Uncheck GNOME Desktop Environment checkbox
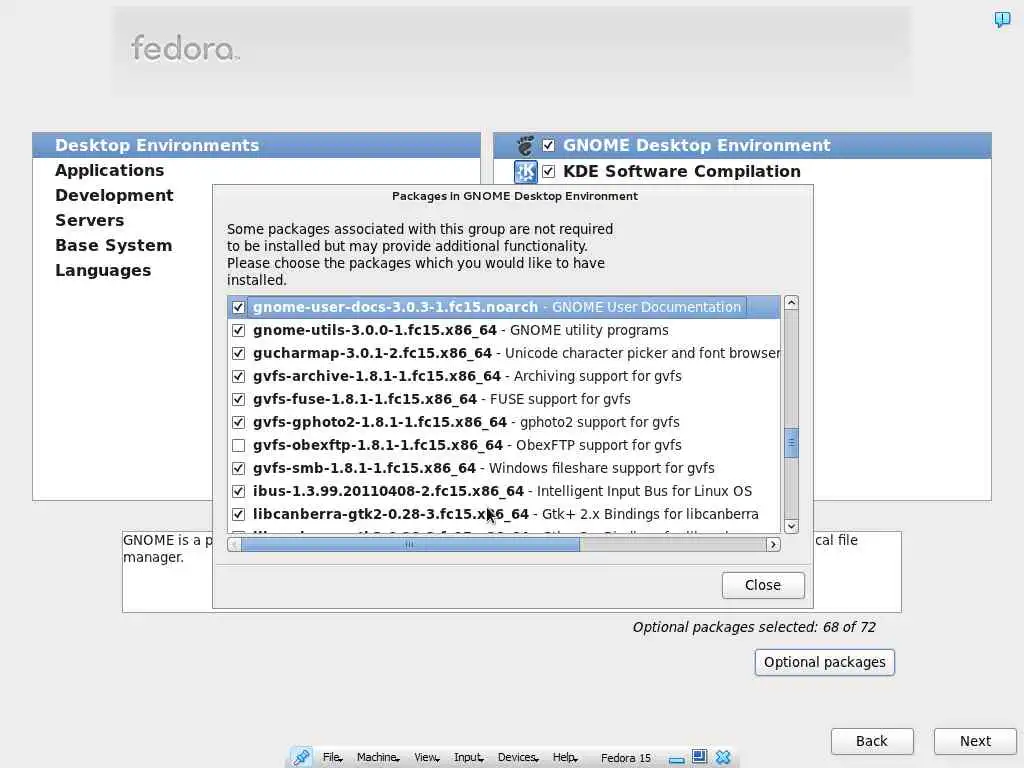This screenshot has height=768, width=1024. pyautogui.click(x=549, y=145)
